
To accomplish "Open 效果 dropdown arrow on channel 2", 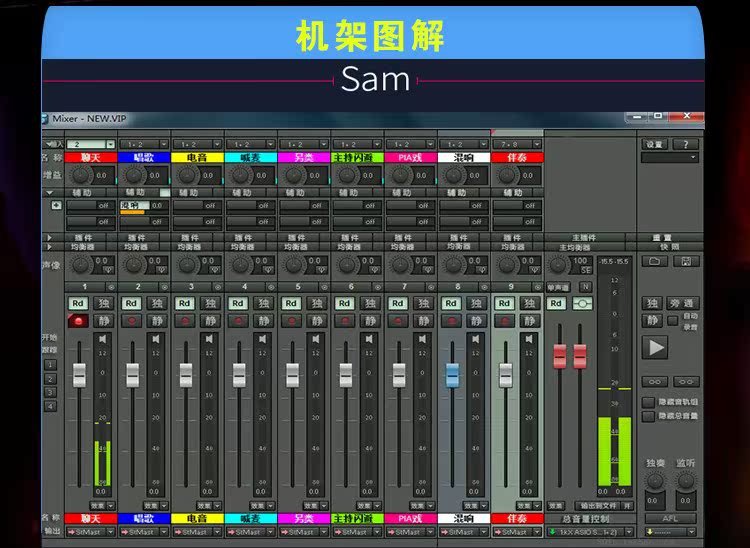I will click(164, 505).
